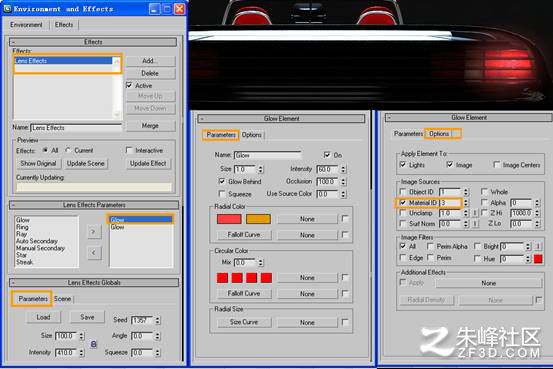The width and height of the screenshot is (553, 369).
Task: Click the Save button
Action: 87,317
